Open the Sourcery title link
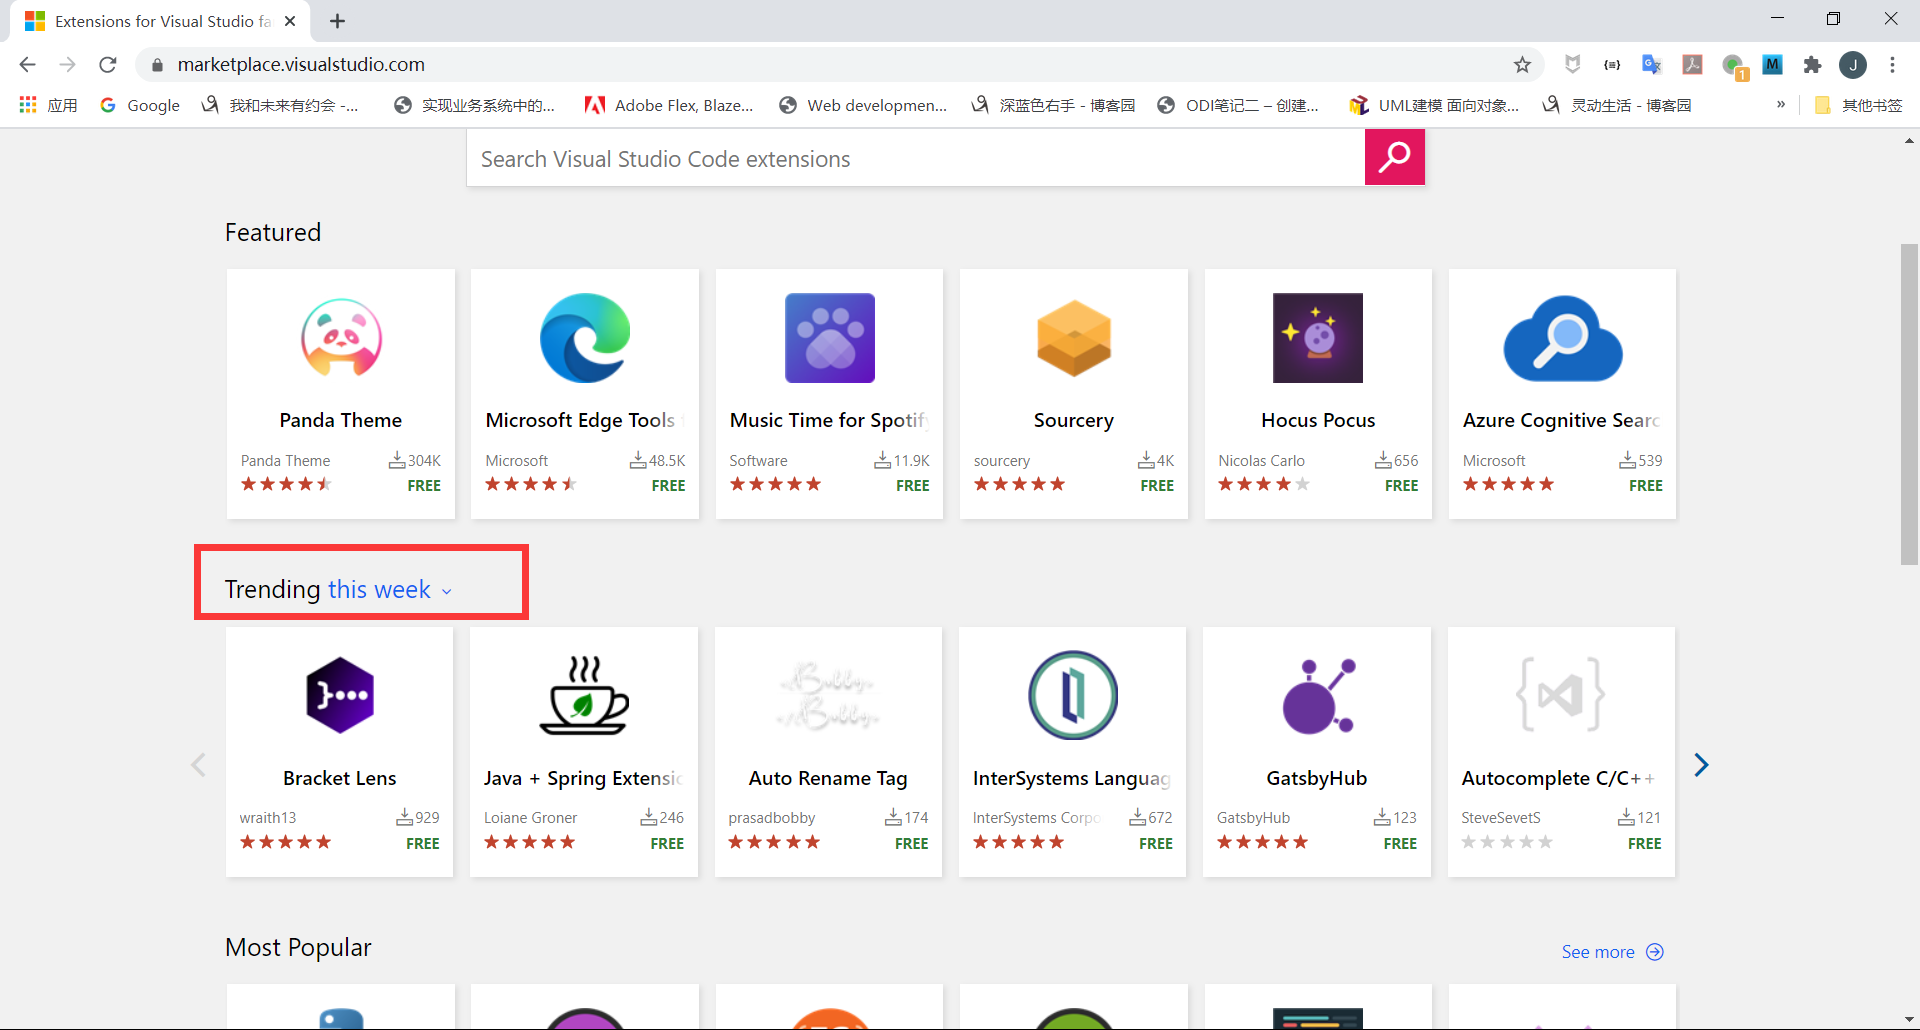This screenshot has height=1030, width=1920. click(x=1074, y=420)
